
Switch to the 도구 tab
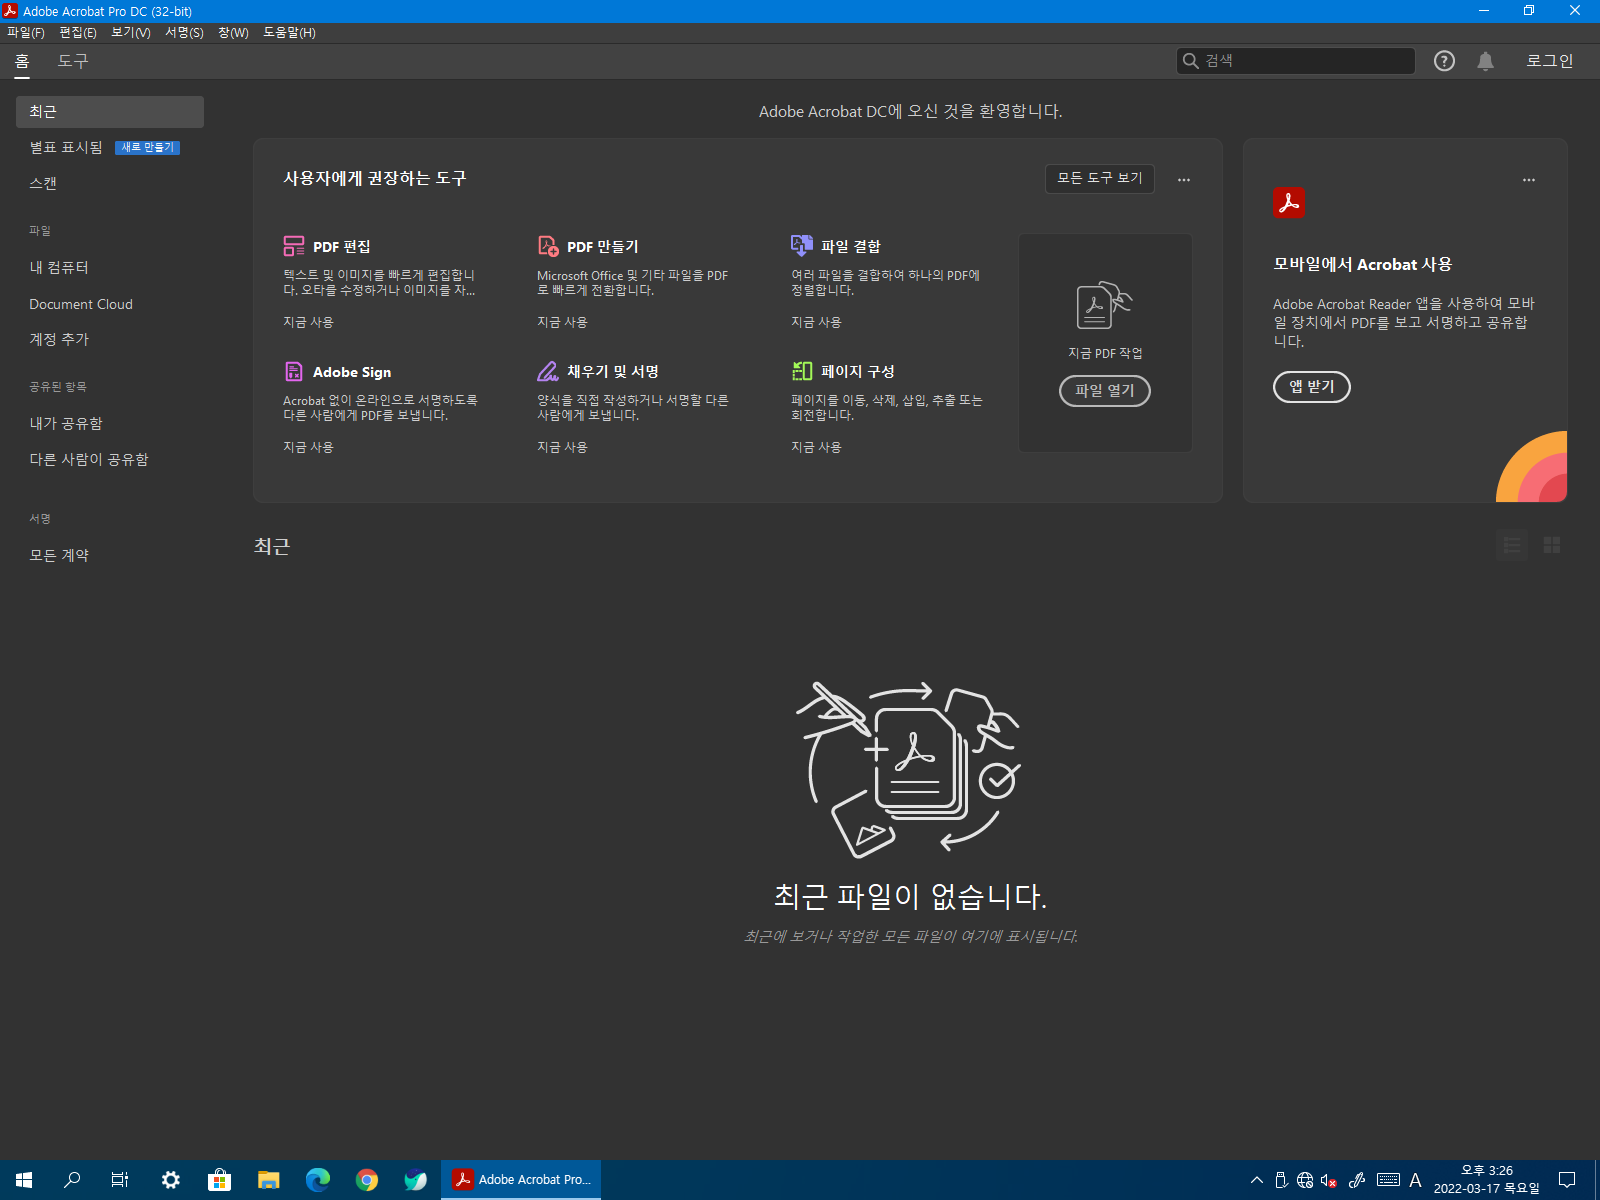point(73,61)
